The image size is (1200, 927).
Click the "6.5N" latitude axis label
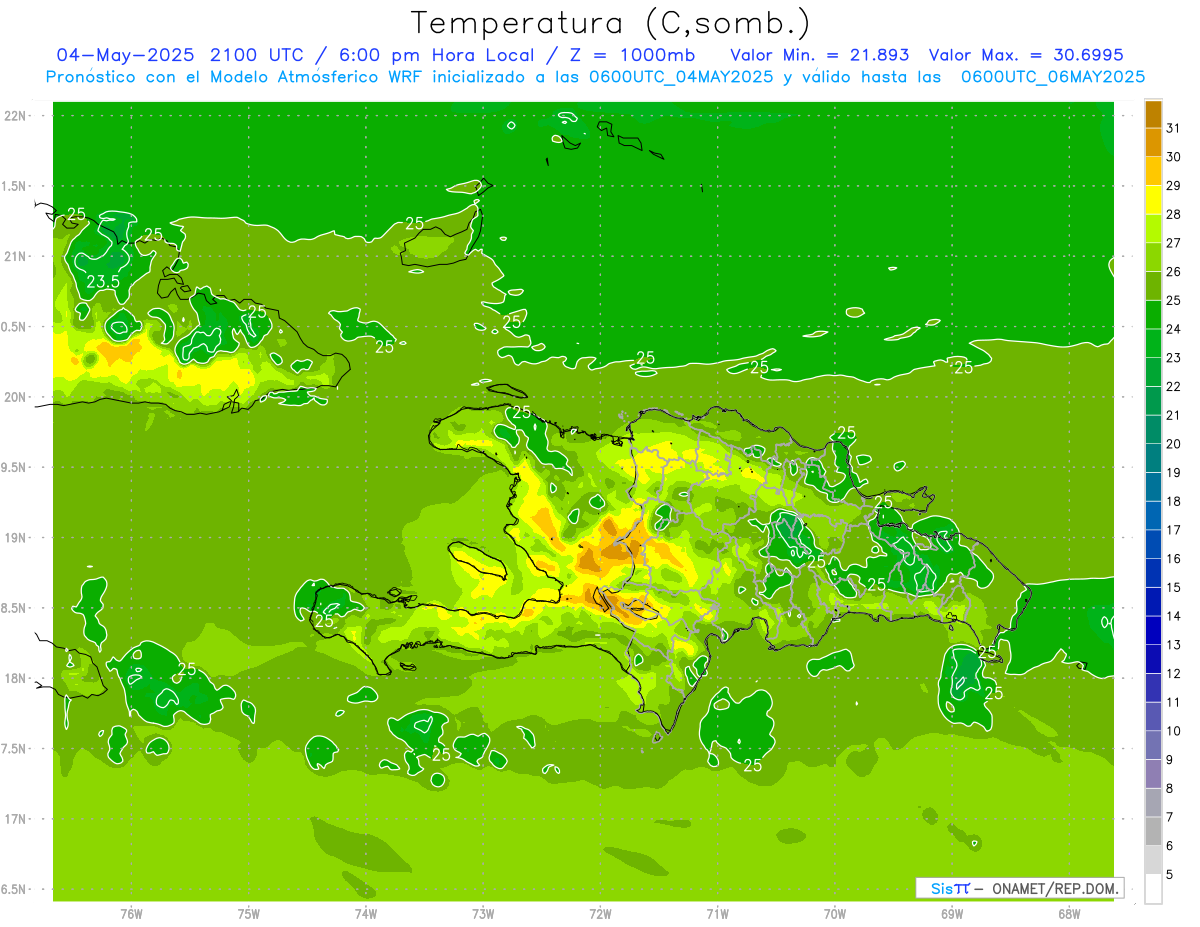click(x=15, y=890)
